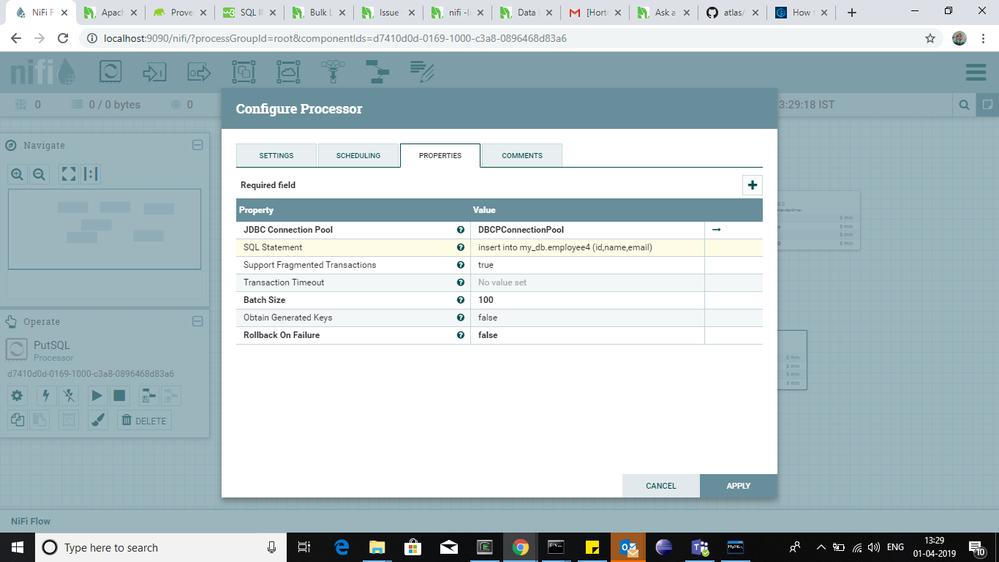Set Transaction Timeout value field
999x562 pixels.
(587, 282)
